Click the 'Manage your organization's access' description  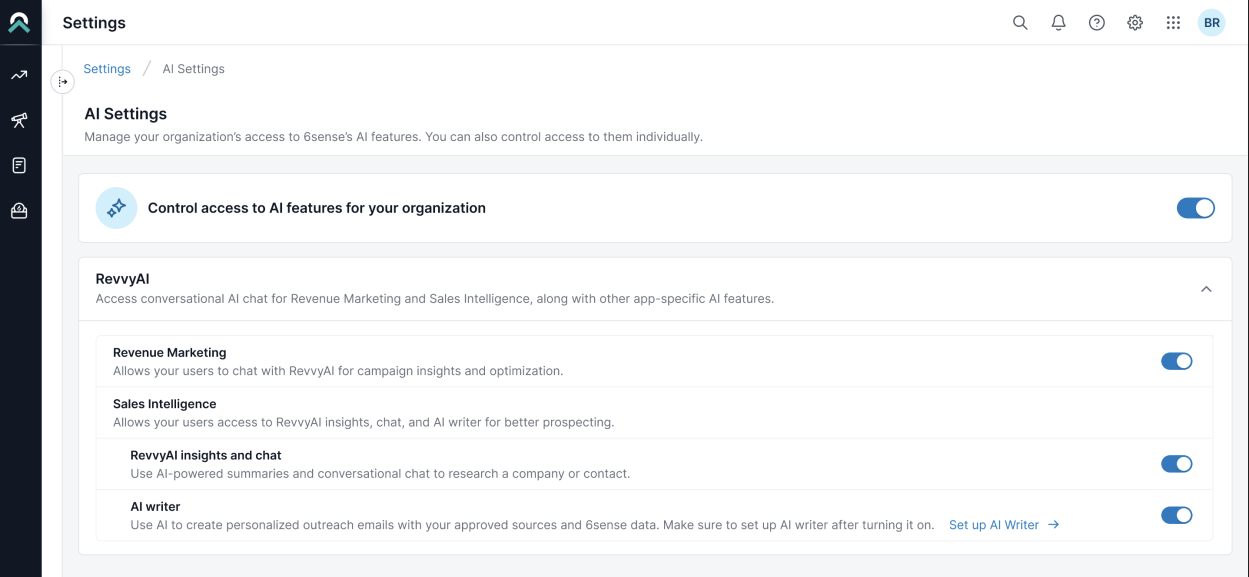(393, 137)
